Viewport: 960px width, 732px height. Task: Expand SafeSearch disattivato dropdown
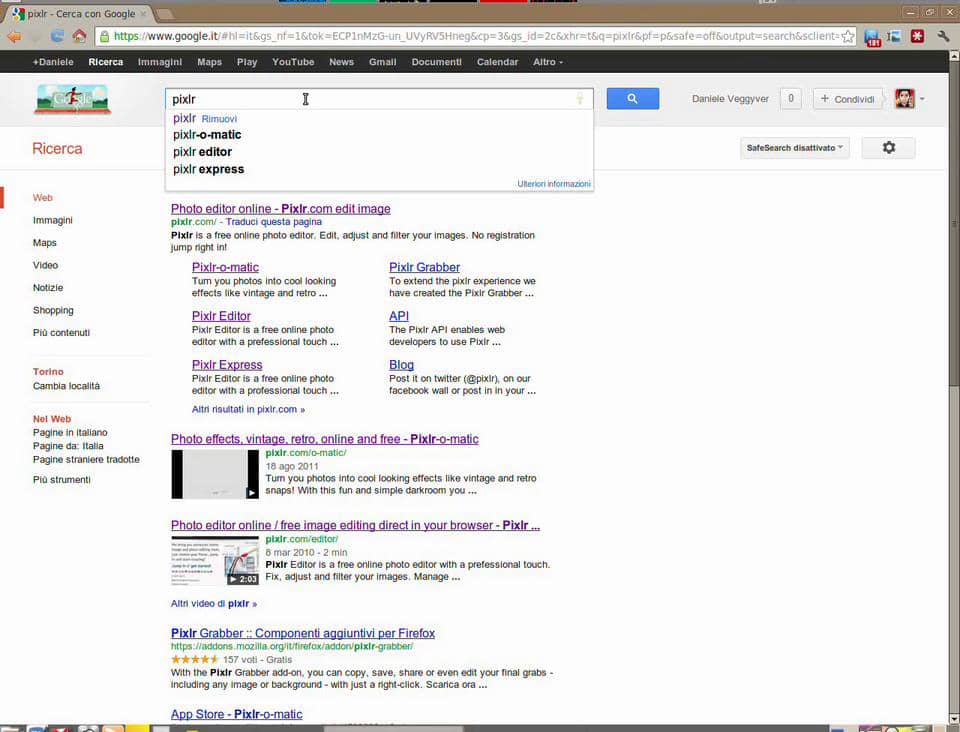(794, 148)
